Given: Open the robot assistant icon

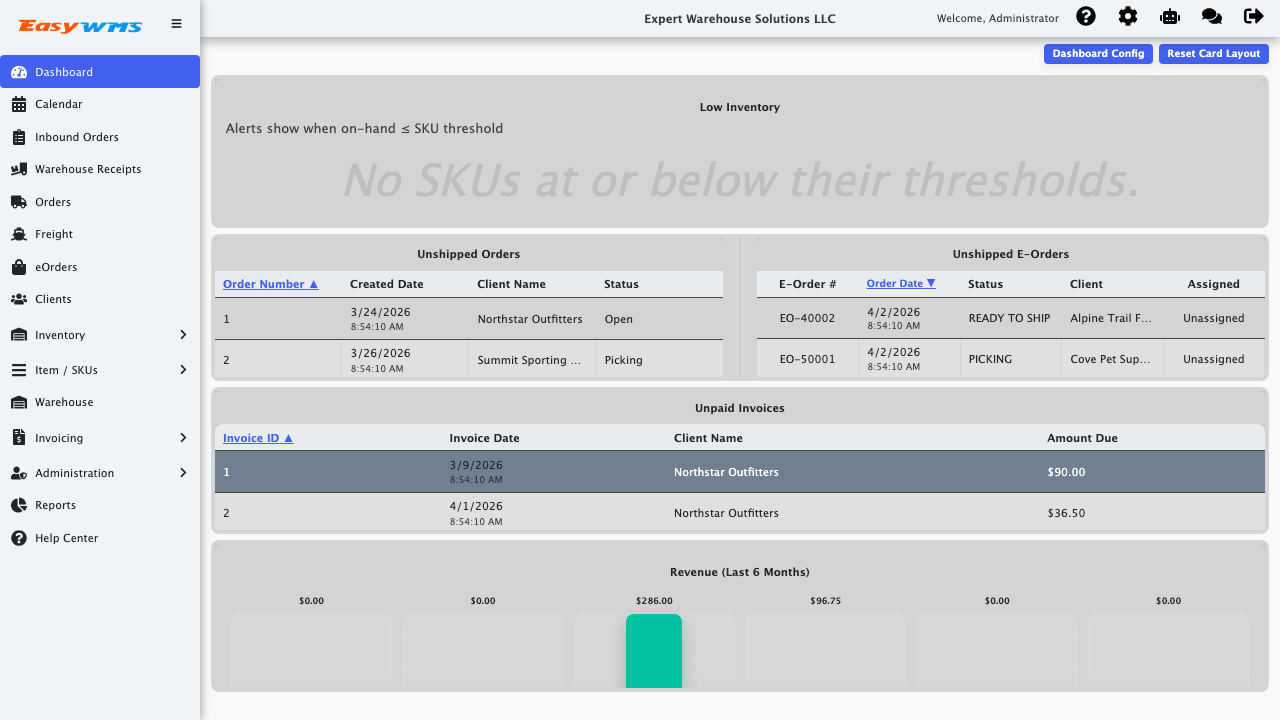Looking at the screenshot, I should [1170, 16].
